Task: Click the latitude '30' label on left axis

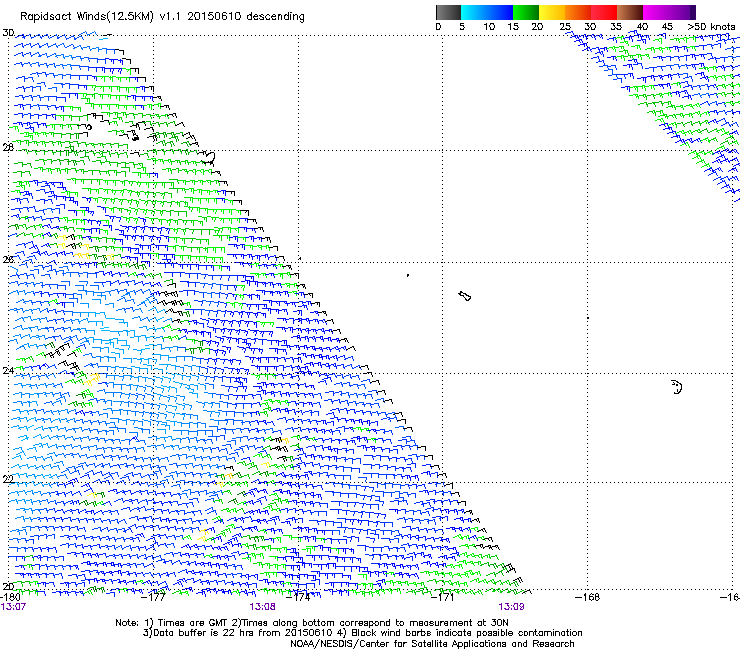Action: point(8,33)
